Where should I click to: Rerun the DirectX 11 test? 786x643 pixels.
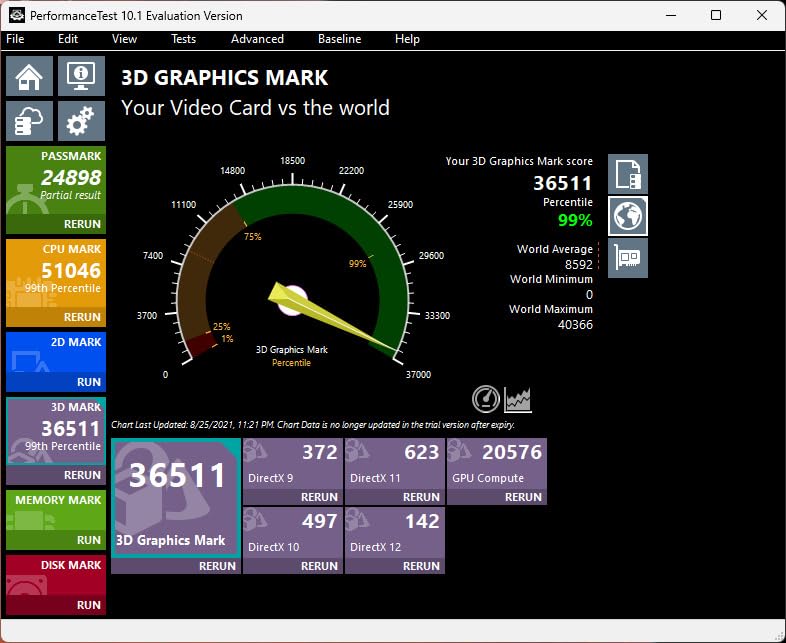tap(395, 497)
